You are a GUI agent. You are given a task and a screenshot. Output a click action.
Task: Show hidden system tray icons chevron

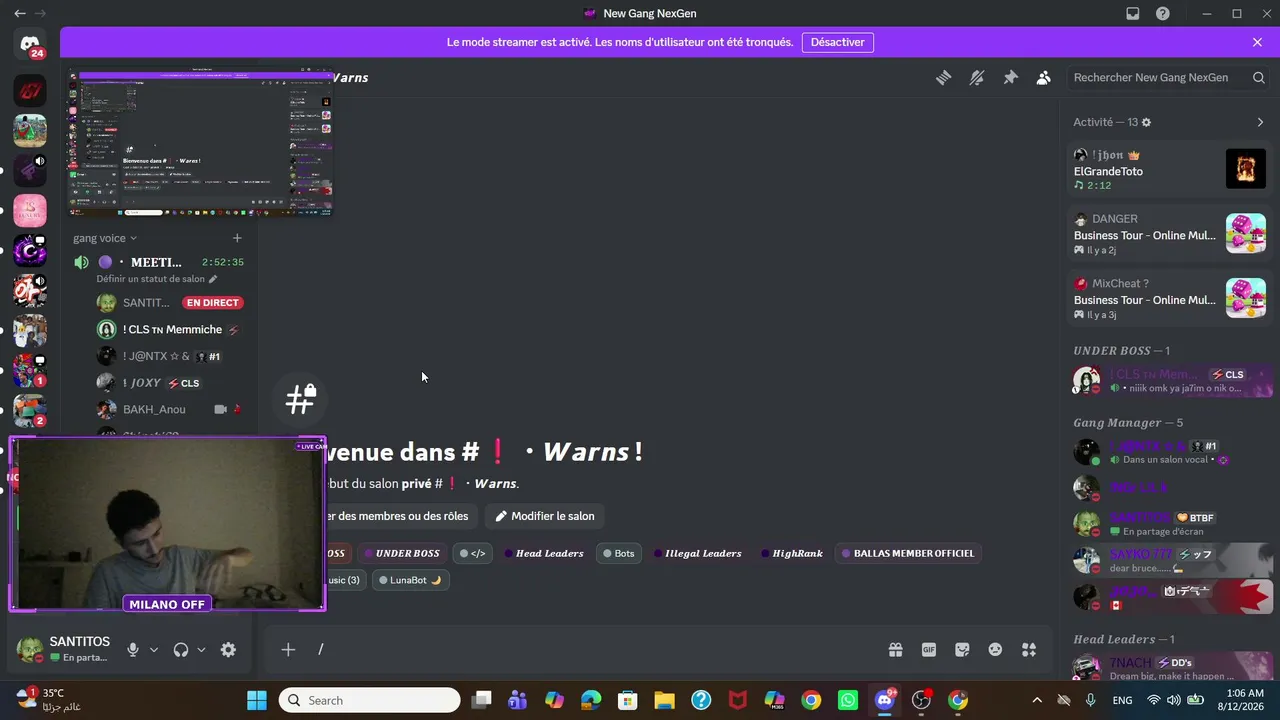pos(1037,700)
